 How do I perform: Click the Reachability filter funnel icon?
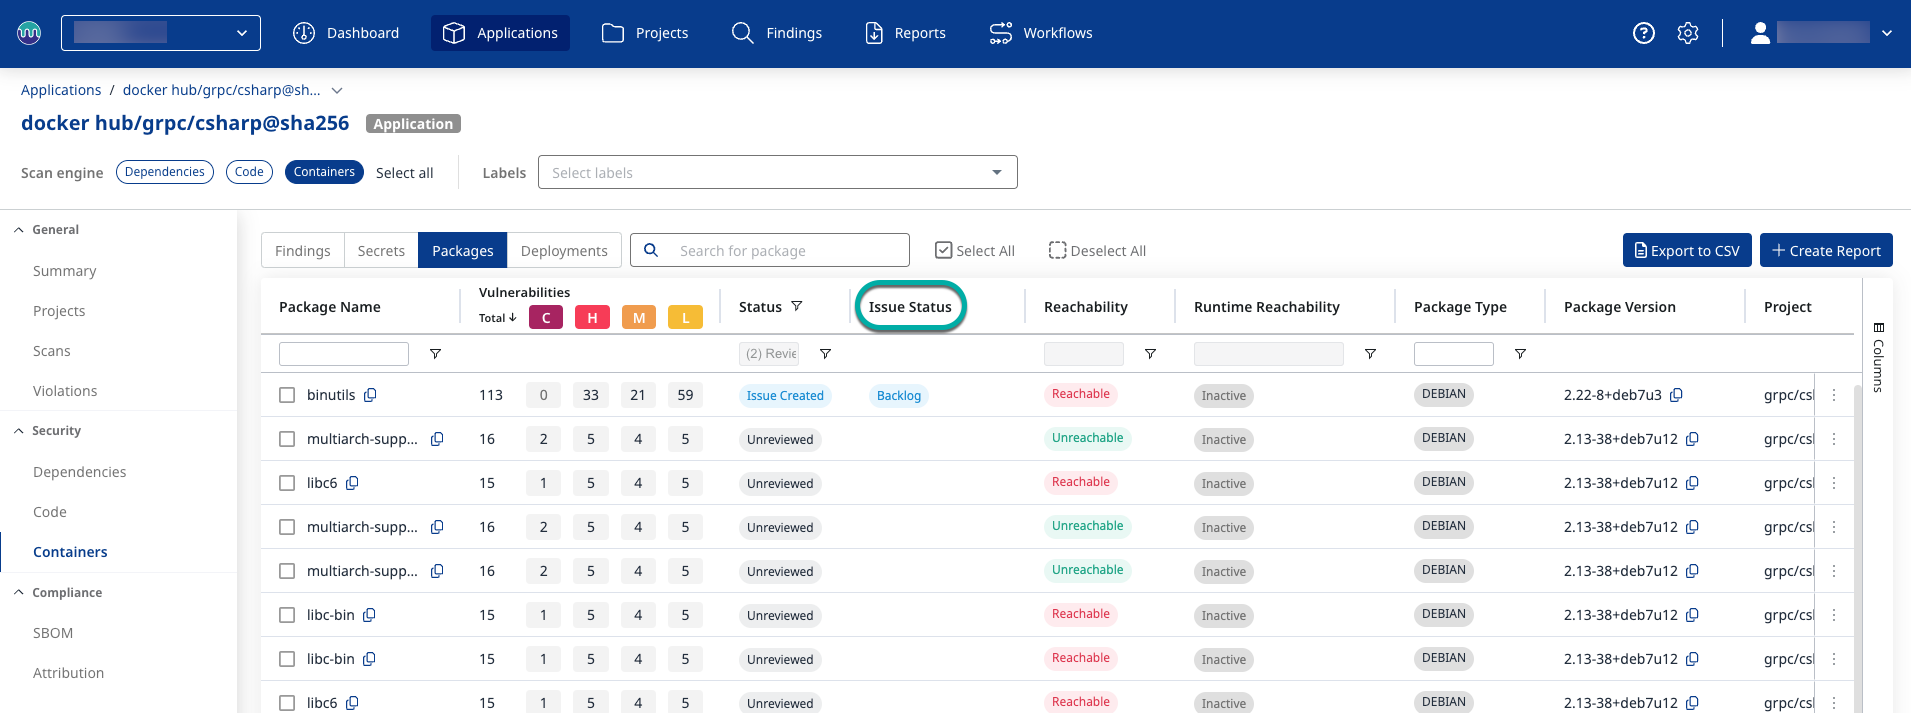tap(1150, 354)
